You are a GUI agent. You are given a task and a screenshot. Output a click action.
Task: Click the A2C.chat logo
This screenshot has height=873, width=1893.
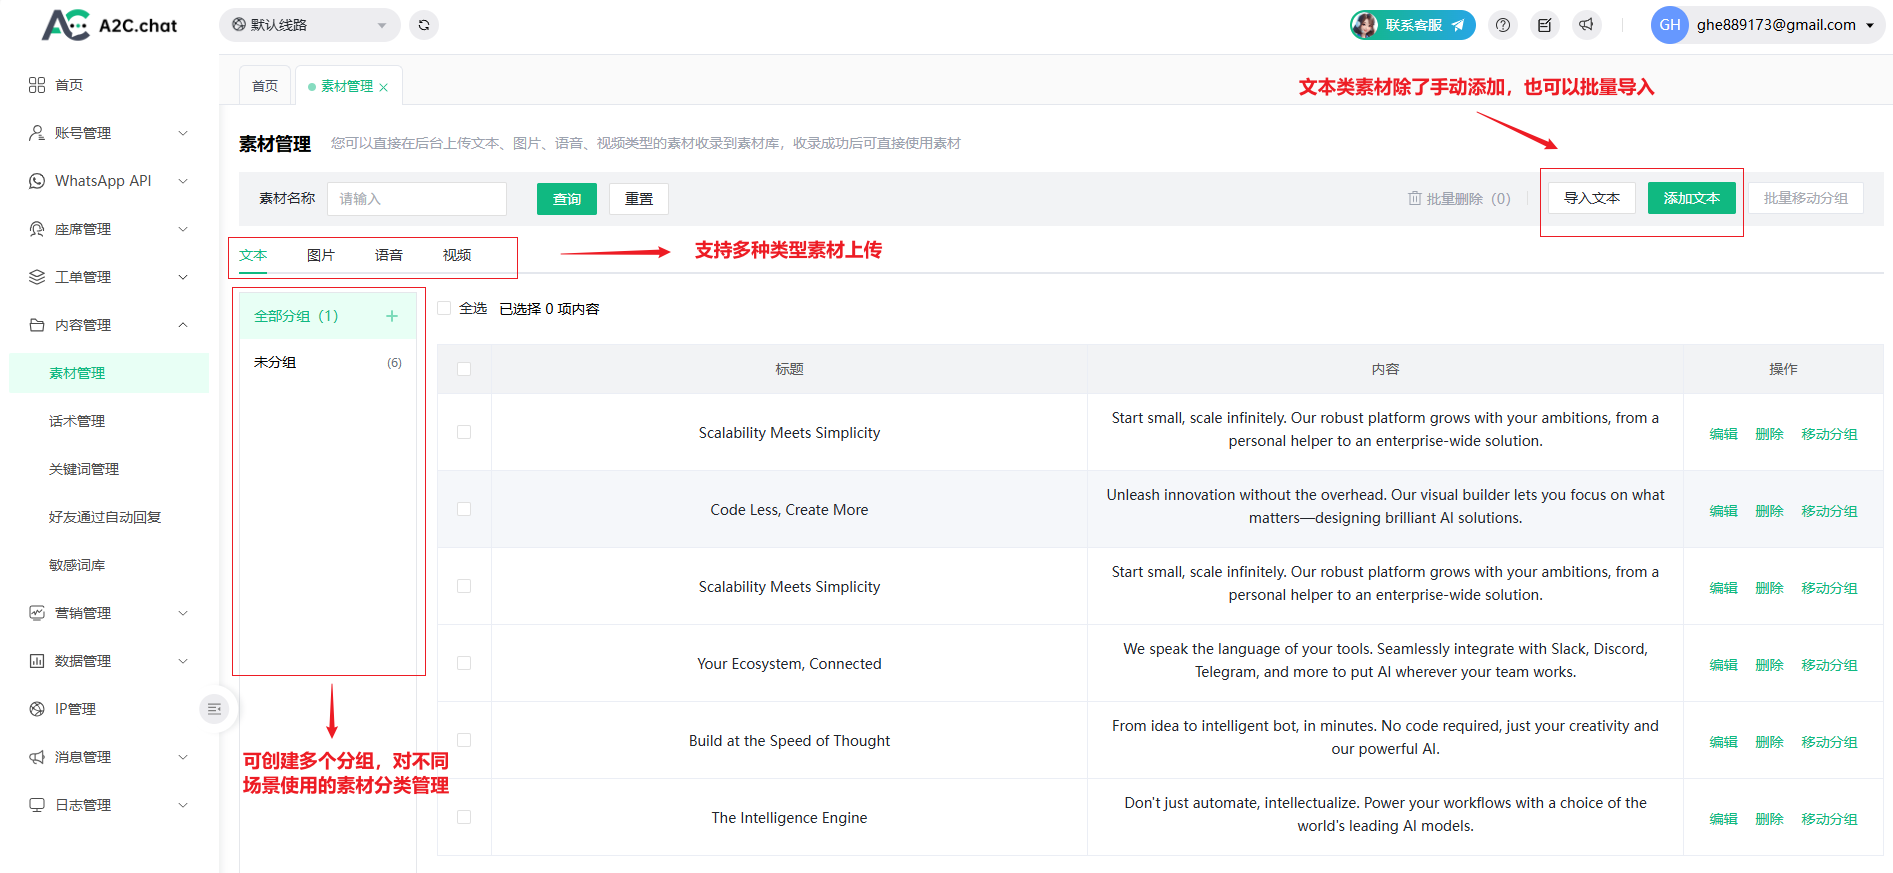click(110, 25)
